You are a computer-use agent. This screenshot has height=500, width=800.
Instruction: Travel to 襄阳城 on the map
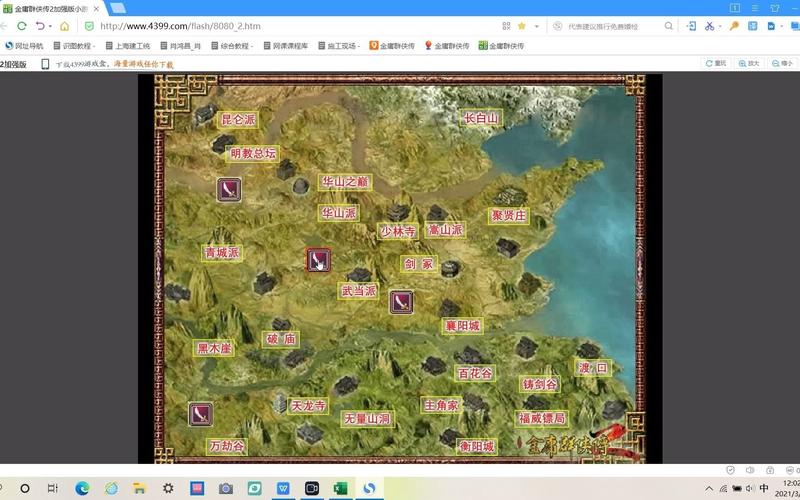(462, 326)
